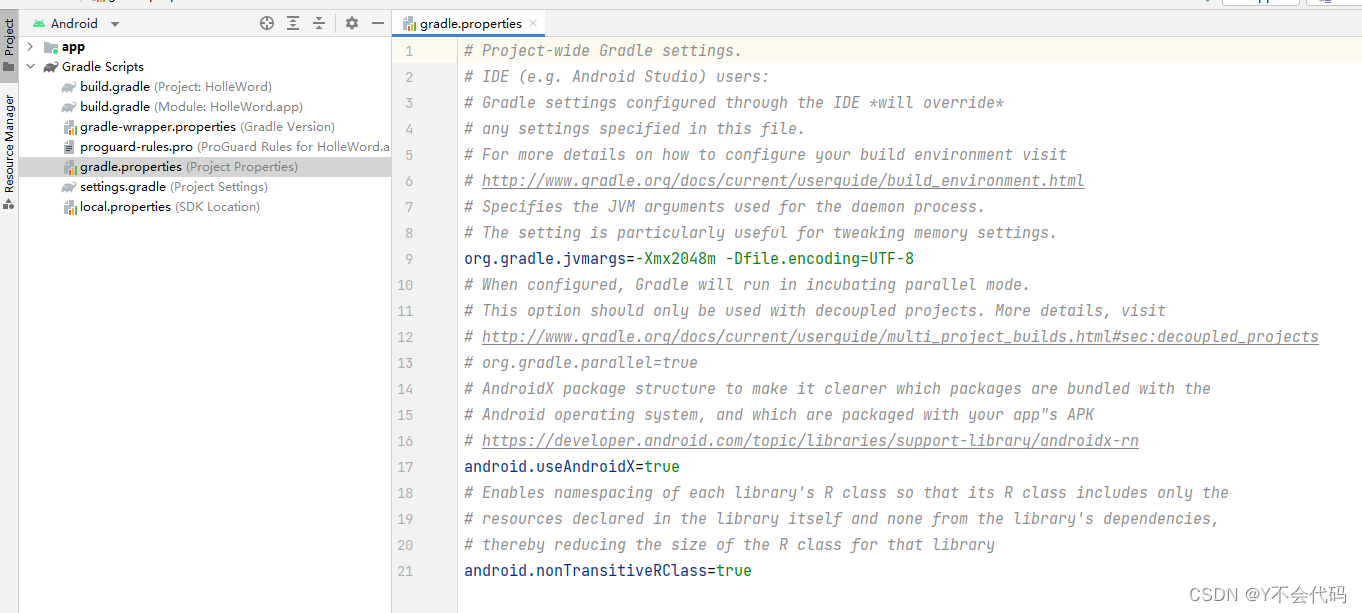Click the expand all icon in project panel

coord(293,23)
